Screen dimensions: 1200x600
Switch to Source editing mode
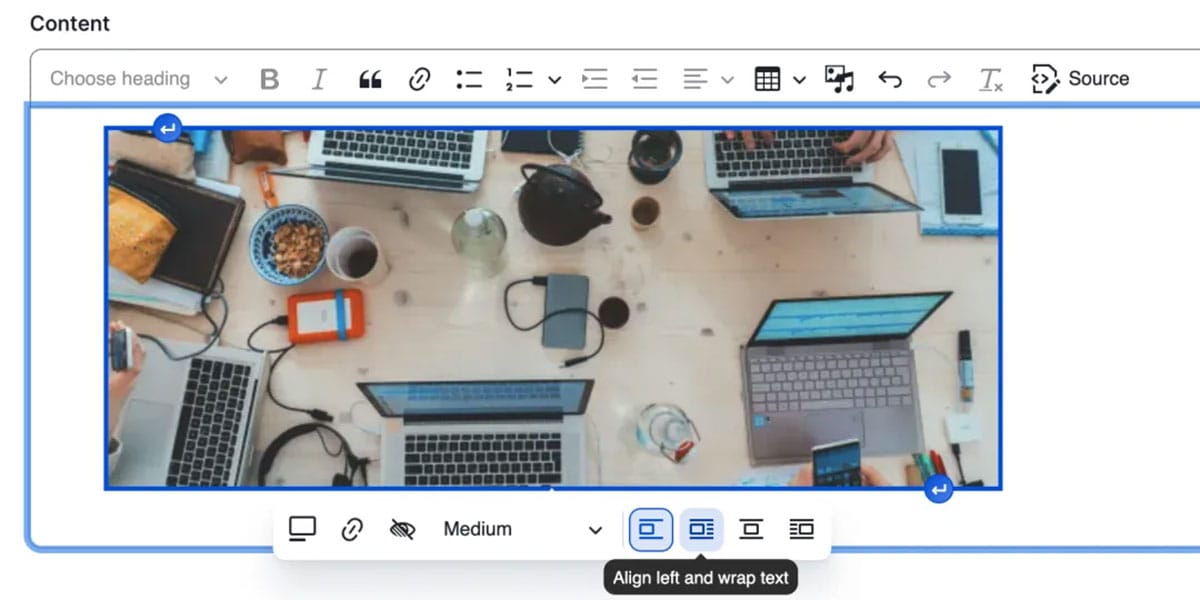(x=1080, y=79)
